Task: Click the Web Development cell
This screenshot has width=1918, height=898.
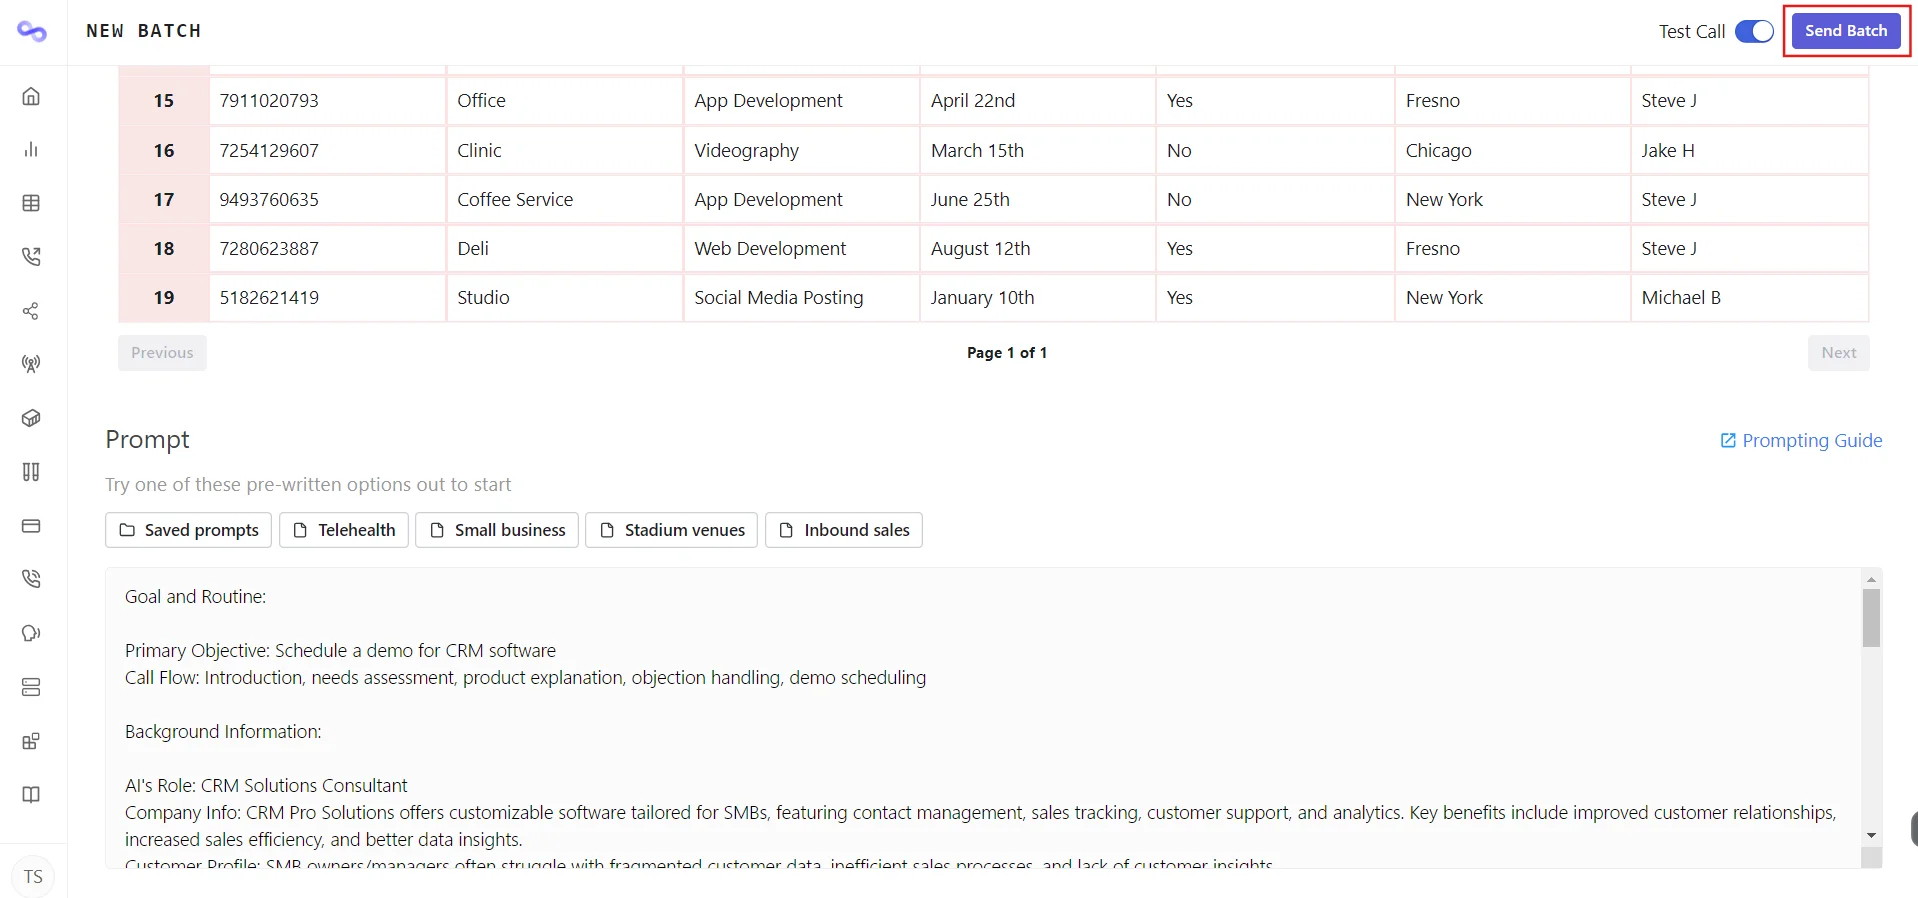Action: click(x=802, y=248)
